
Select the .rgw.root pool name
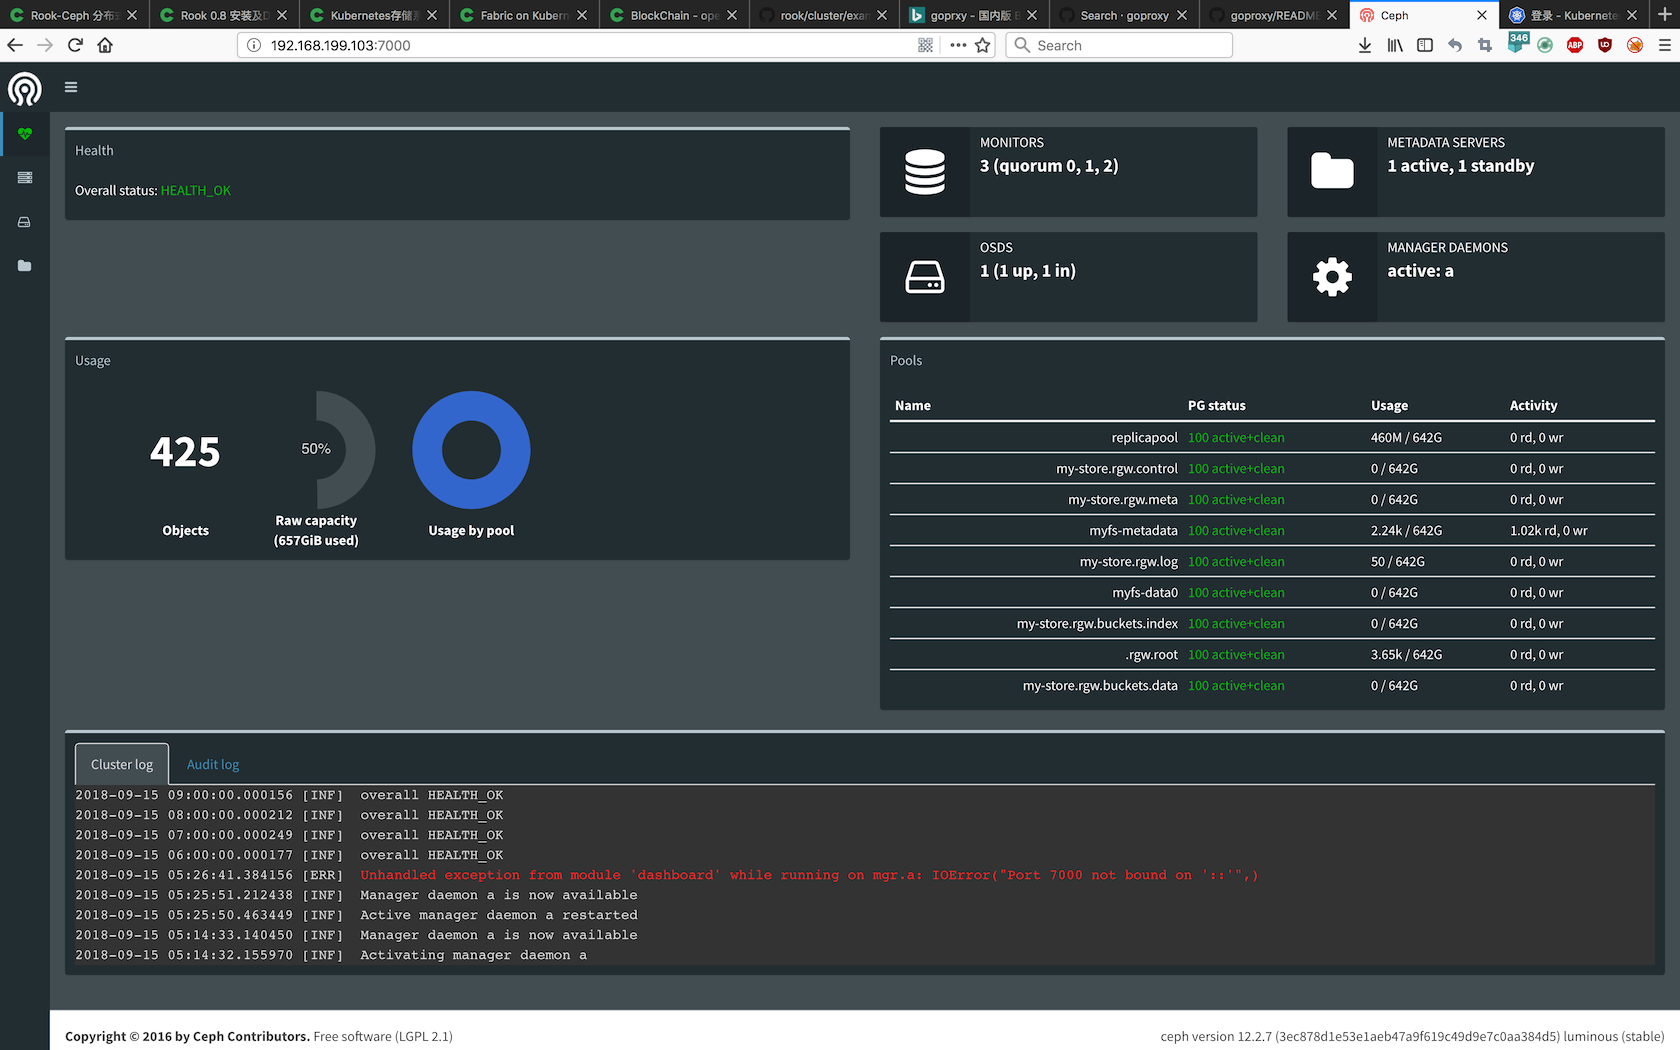point(1151,654)
